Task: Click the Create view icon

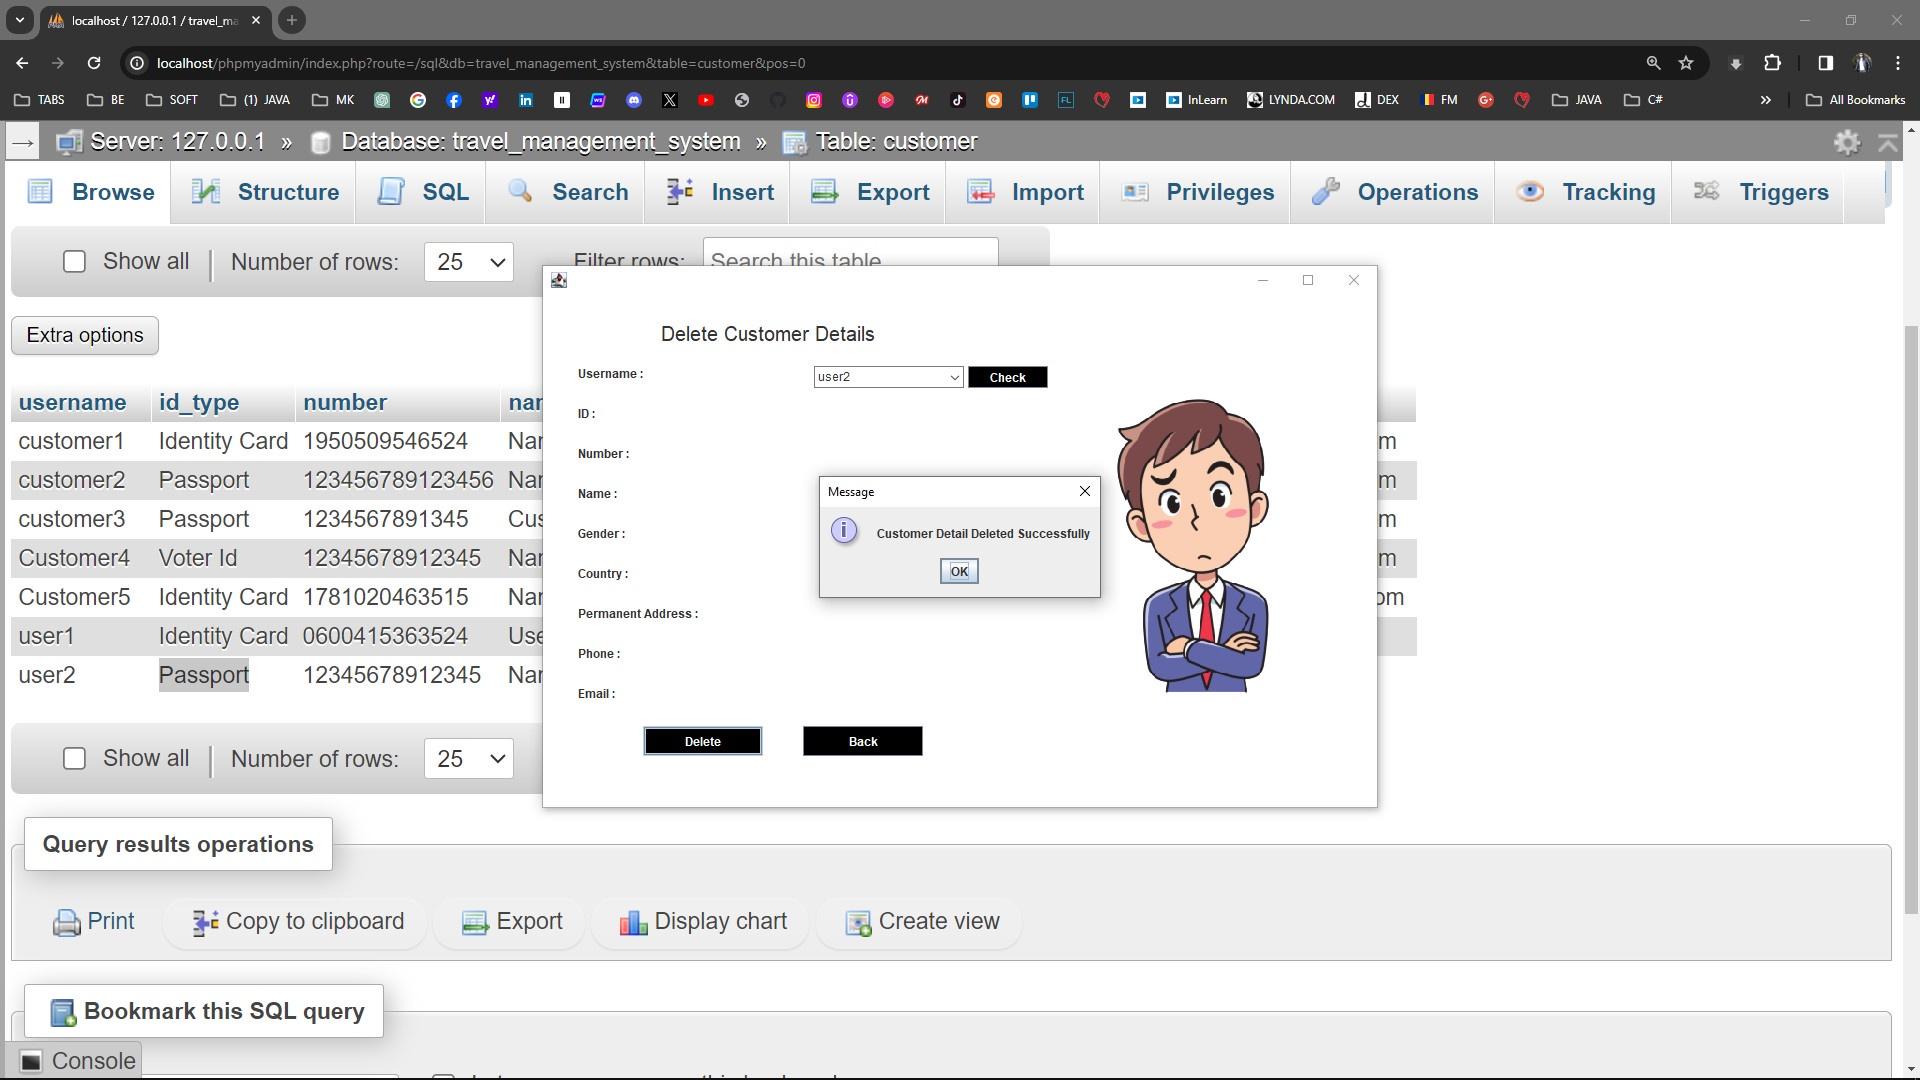Action: (x=858, y=922)
